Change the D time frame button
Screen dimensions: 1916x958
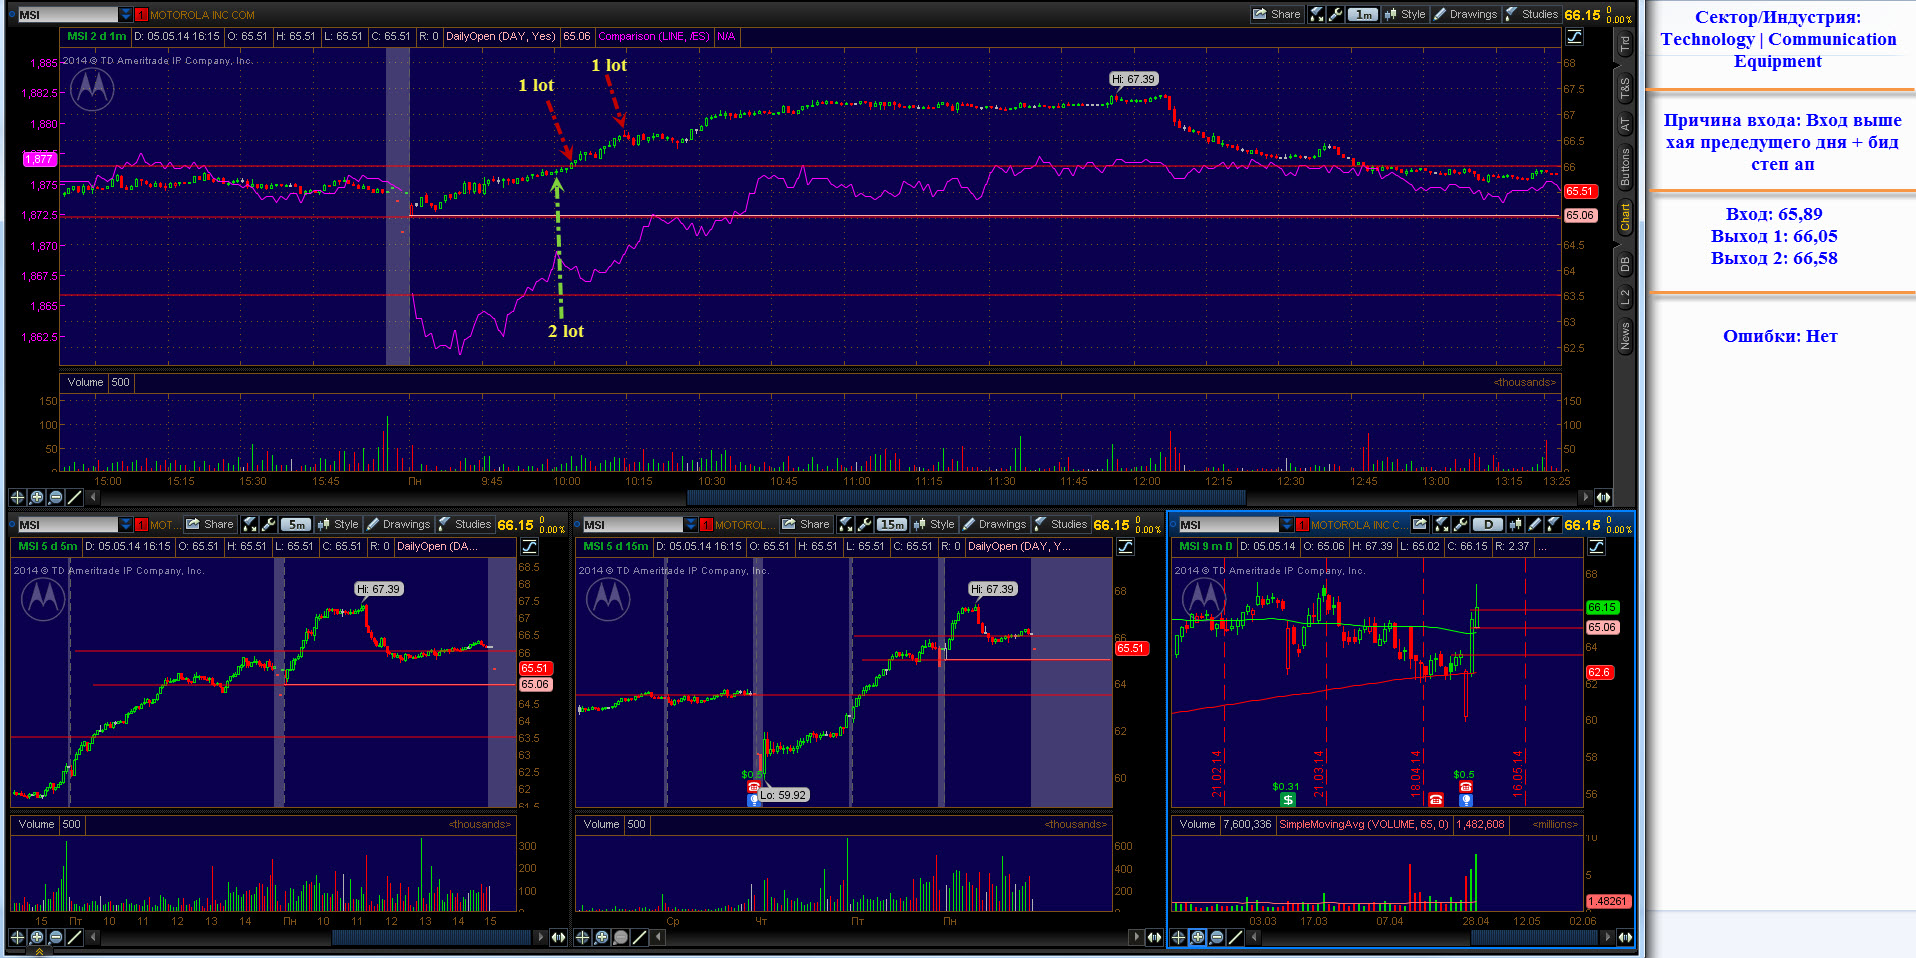tap(1488, 524)
